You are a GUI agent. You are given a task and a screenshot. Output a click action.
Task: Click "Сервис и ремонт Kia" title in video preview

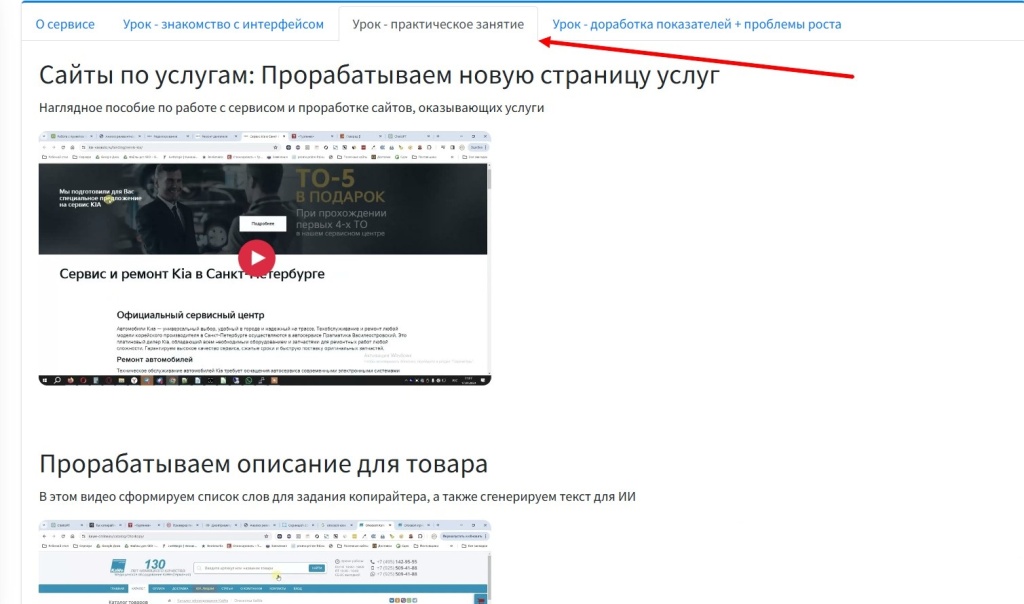(x=191, y=274)
